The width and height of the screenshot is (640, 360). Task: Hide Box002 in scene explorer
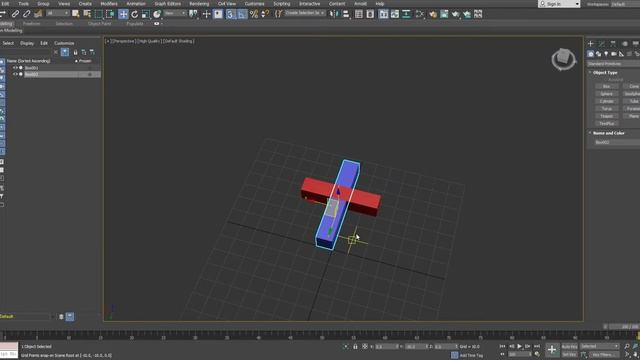(15, 74)
